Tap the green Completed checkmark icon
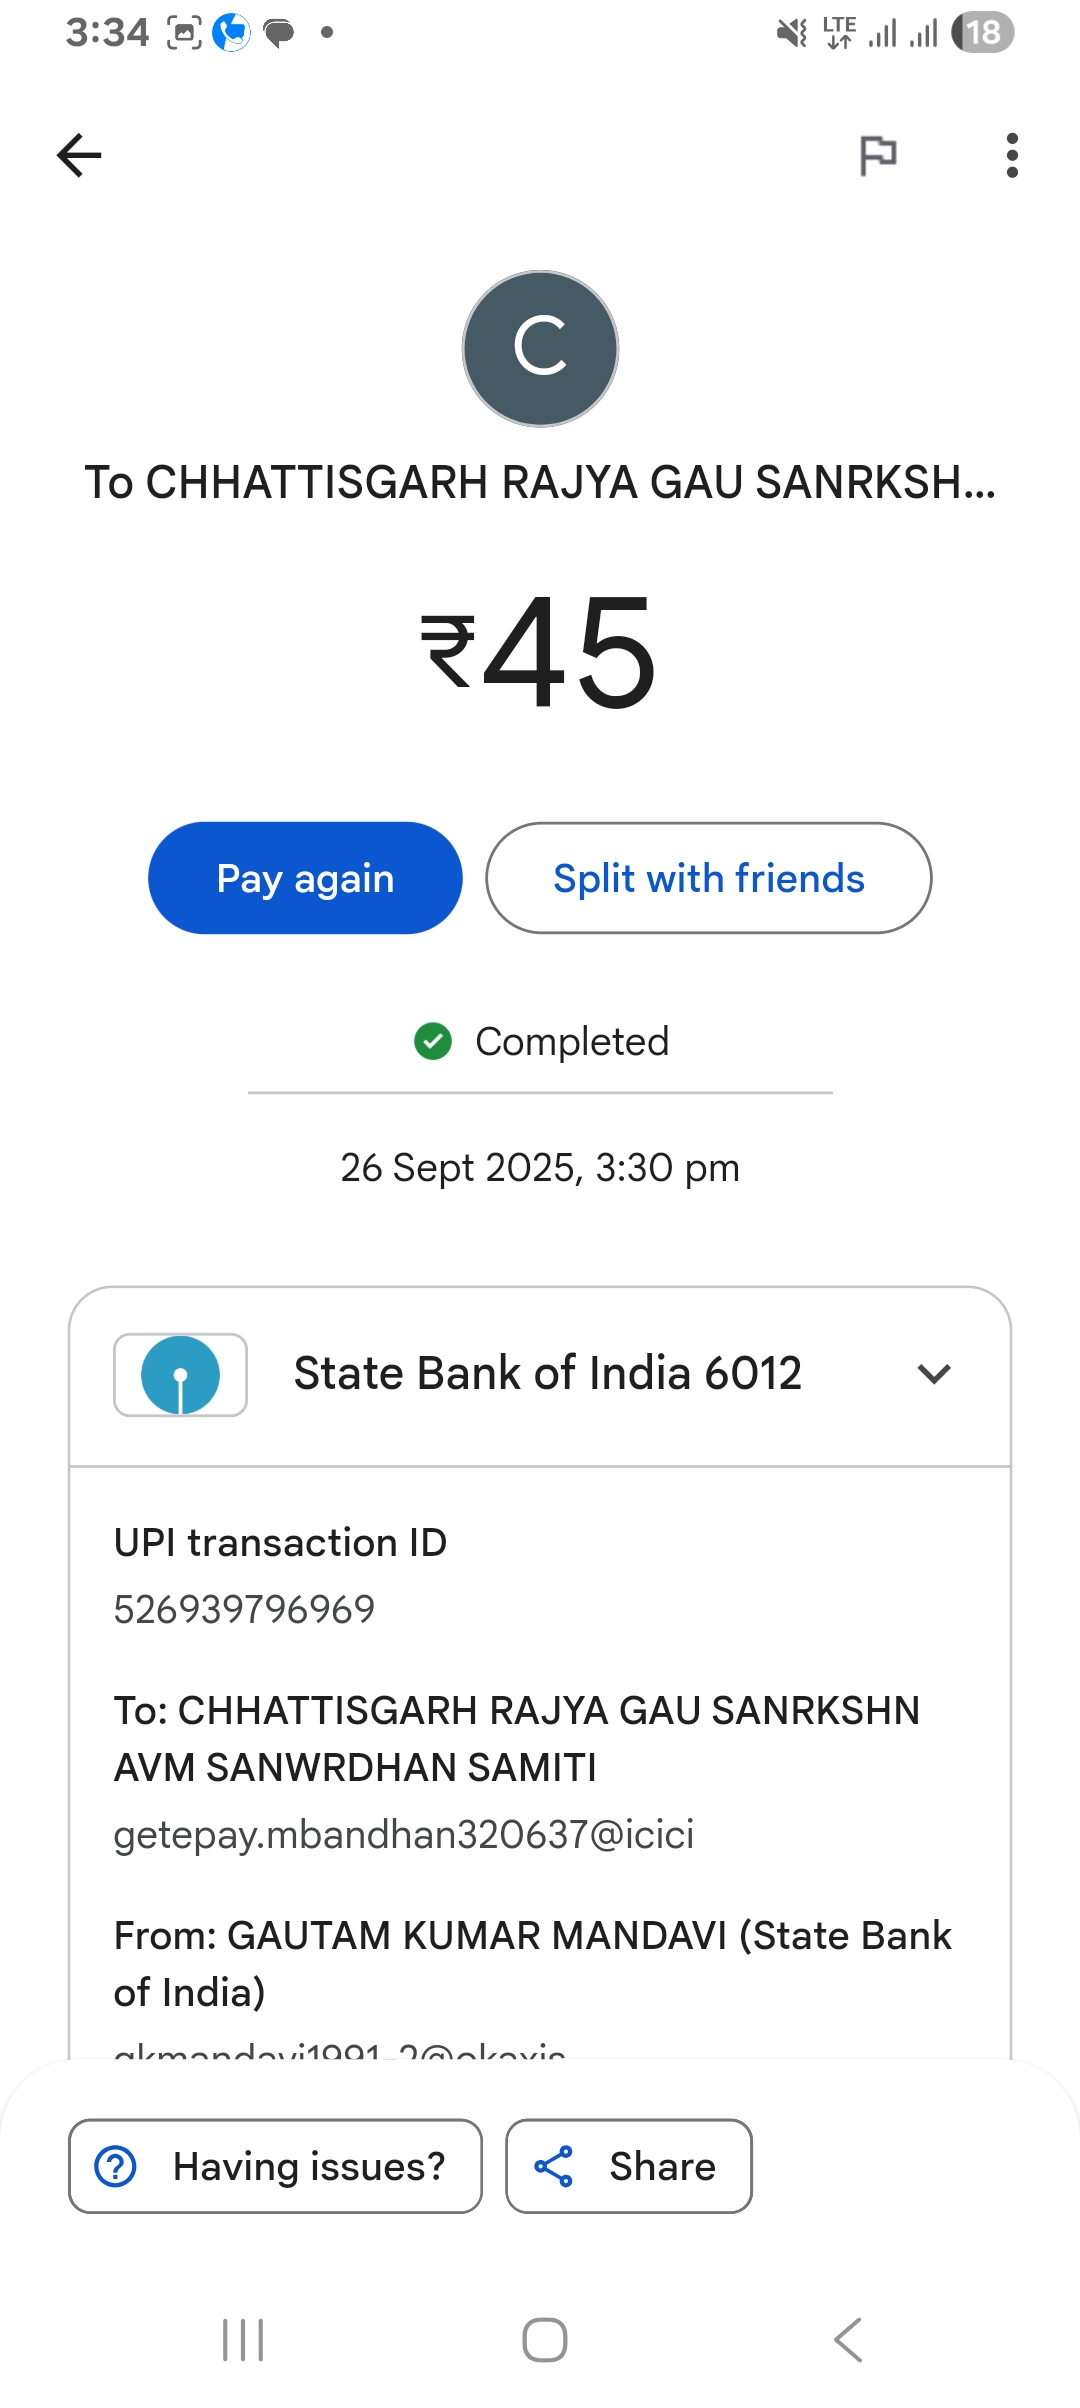 (433, 1041)
